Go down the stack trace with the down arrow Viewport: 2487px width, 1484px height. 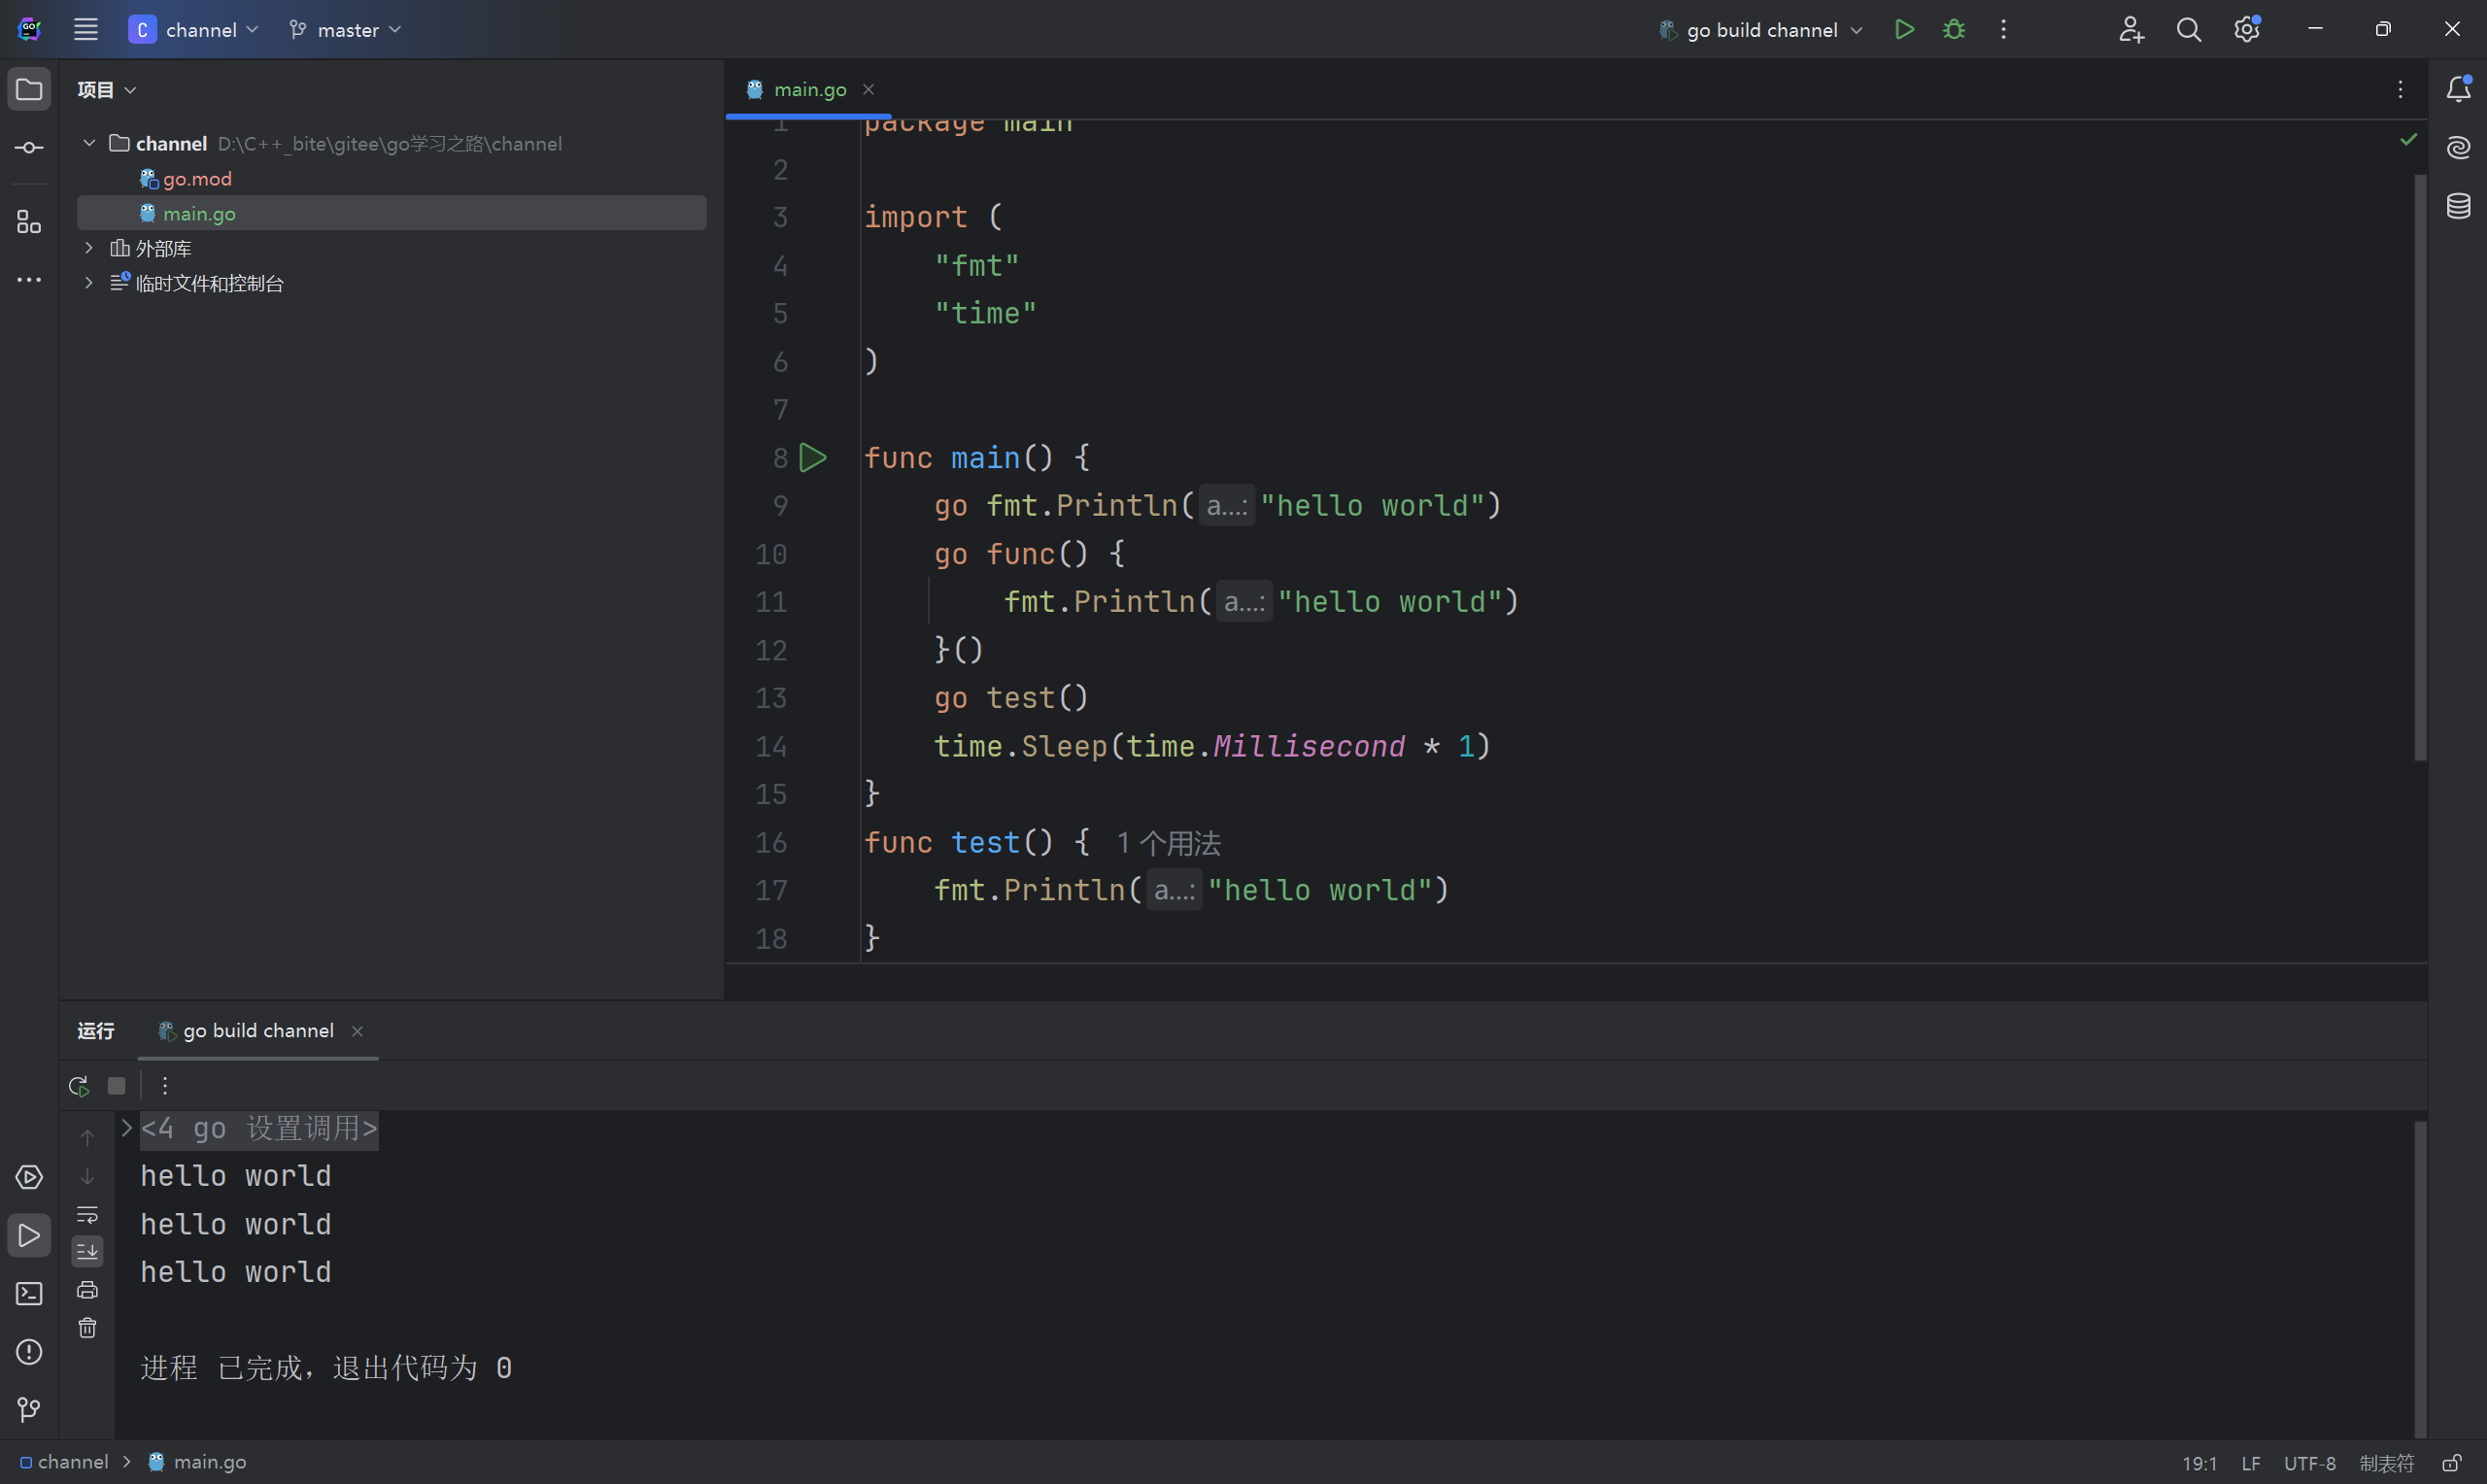pos(87,1176)
